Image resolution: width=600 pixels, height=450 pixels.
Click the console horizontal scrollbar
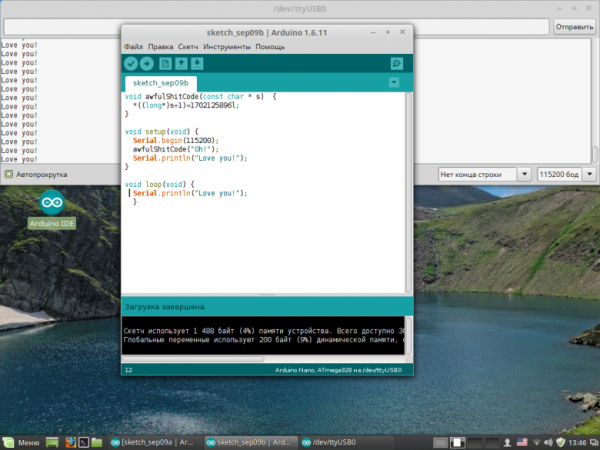click(x=193, y=359)
